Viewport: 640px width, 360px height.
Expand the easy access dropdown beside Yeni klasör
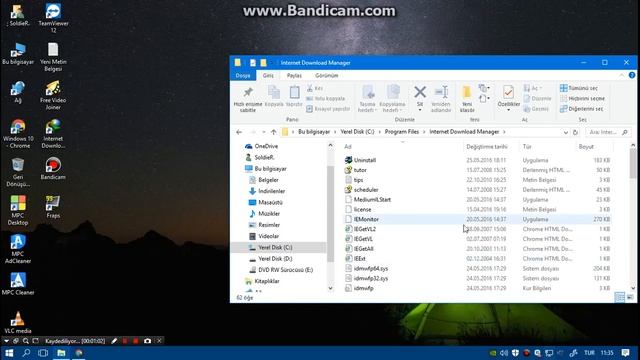pos(484,99)
